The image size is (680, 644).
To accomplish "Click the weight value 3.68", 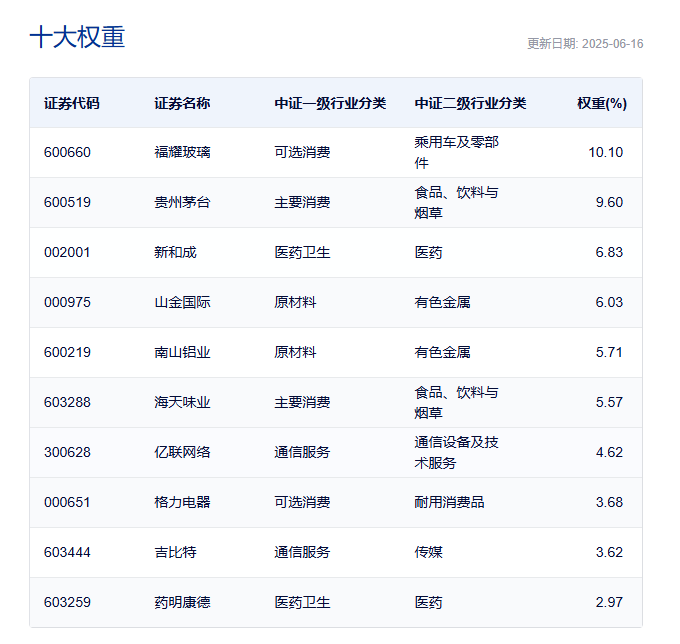I will pos(609,502).
